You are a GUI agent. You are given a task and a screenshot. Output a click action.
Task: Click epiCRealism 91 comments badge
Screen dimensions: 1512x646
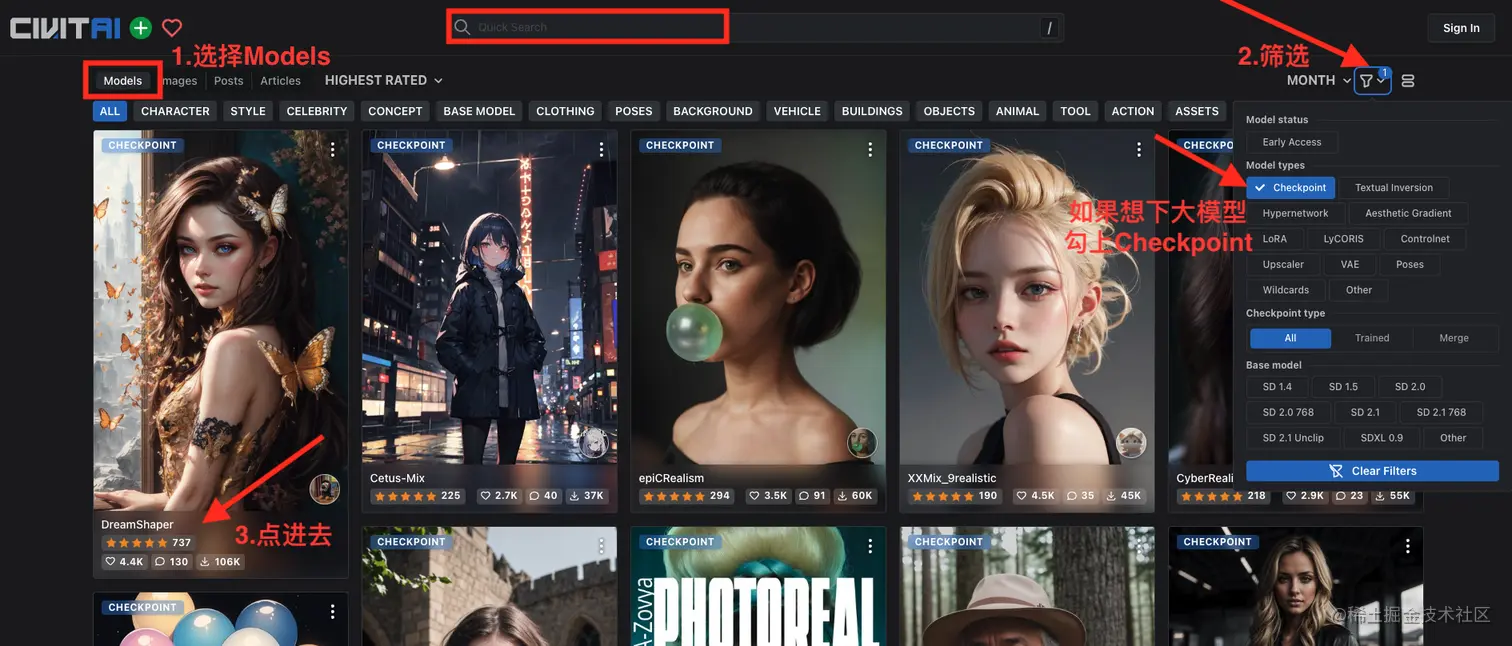[x=813, y=496]
